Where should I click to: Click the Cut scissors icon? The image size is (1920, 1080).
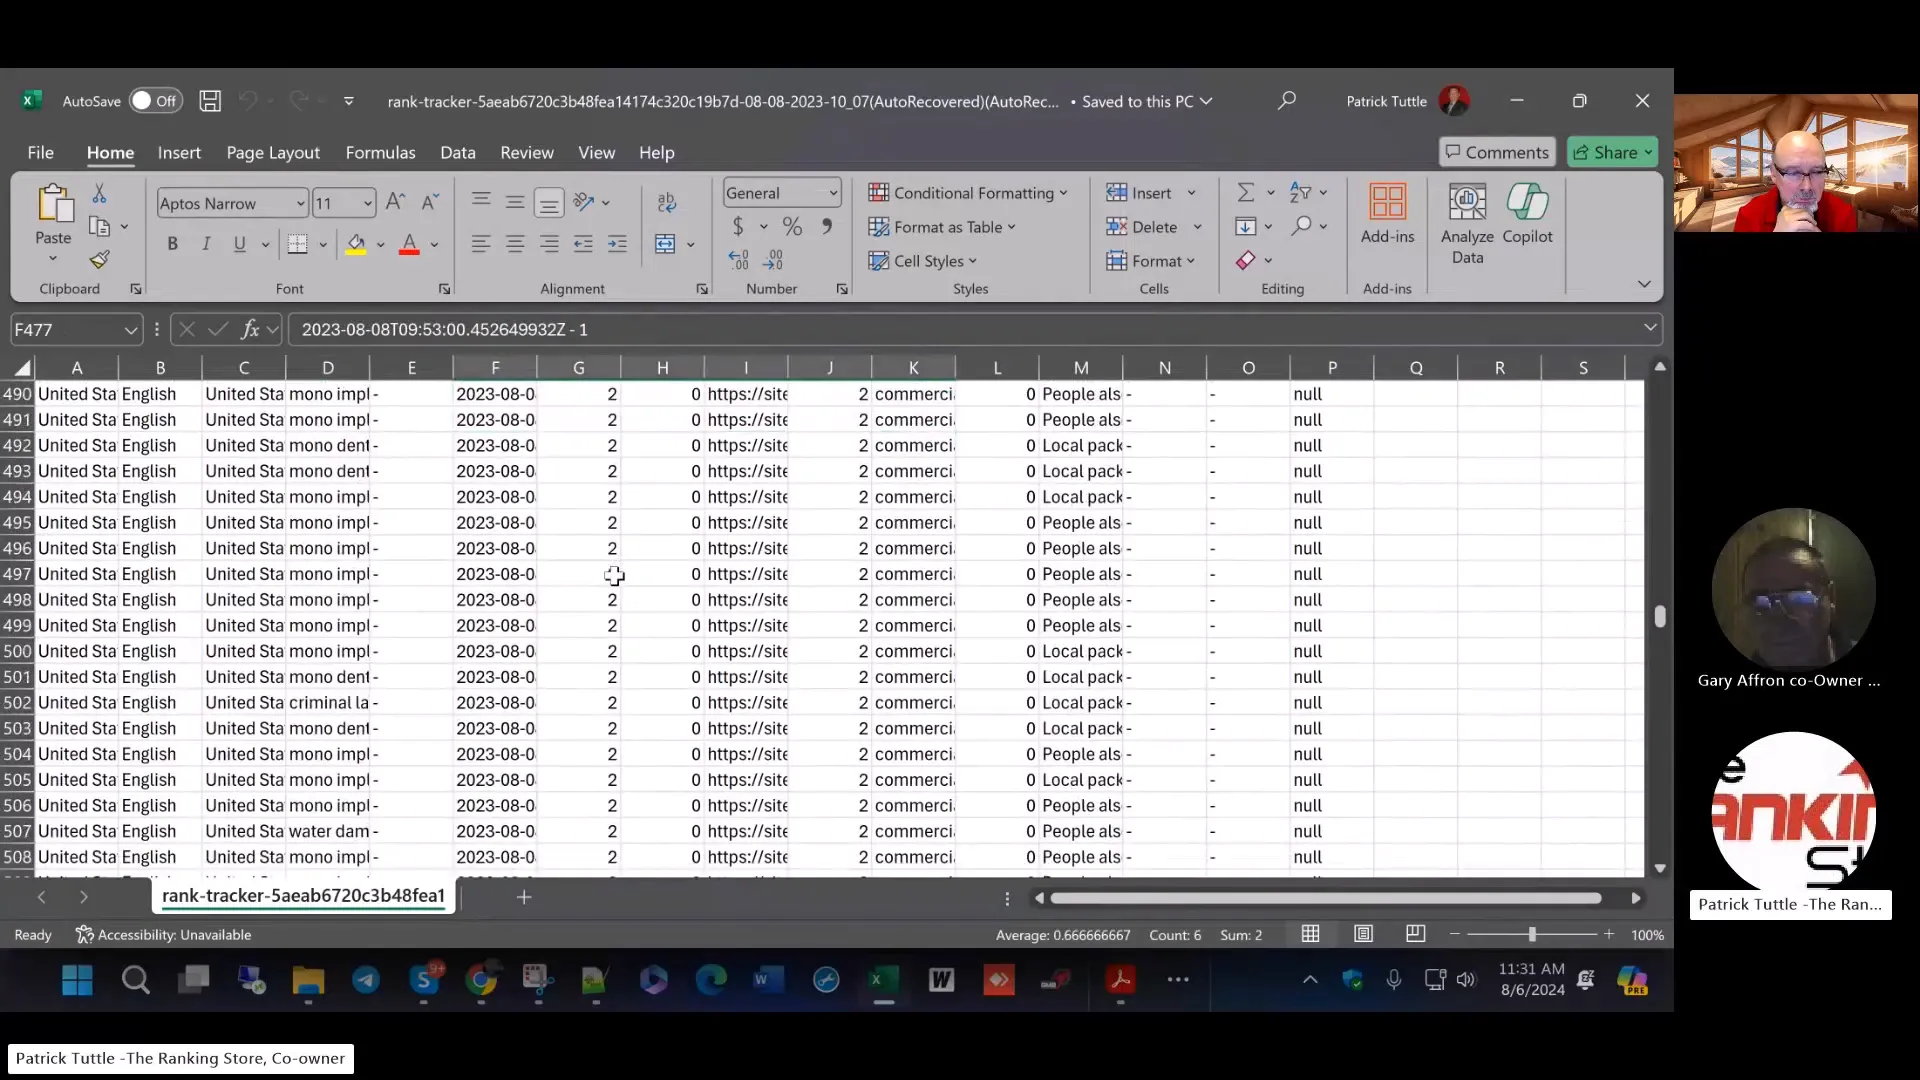pos(99,194)
